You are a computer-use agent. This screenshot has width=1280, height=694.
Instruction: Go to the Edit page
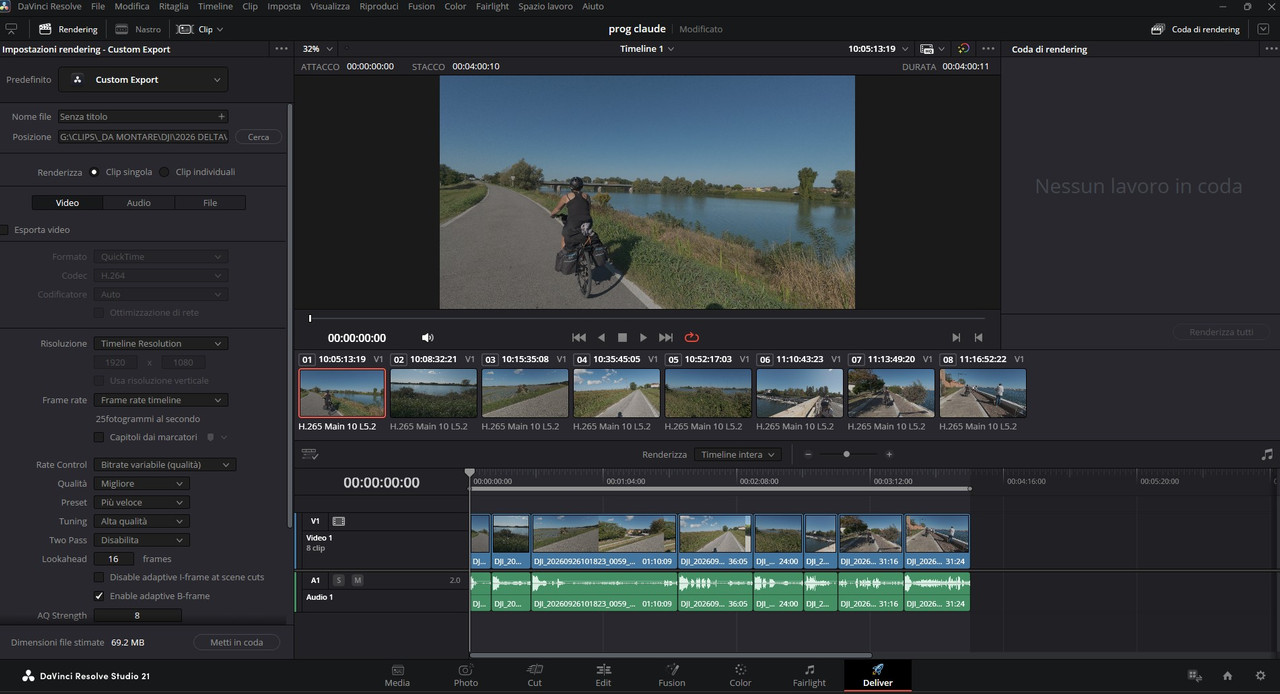click(603, 675)
